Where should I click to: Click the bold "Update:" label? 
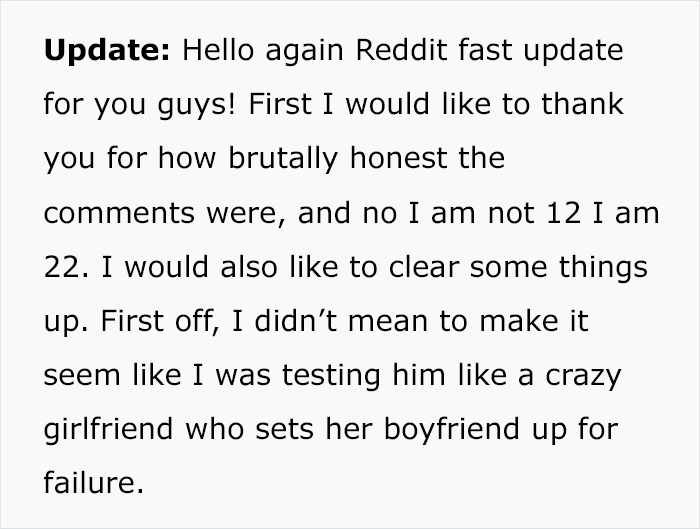pos(103,50)
